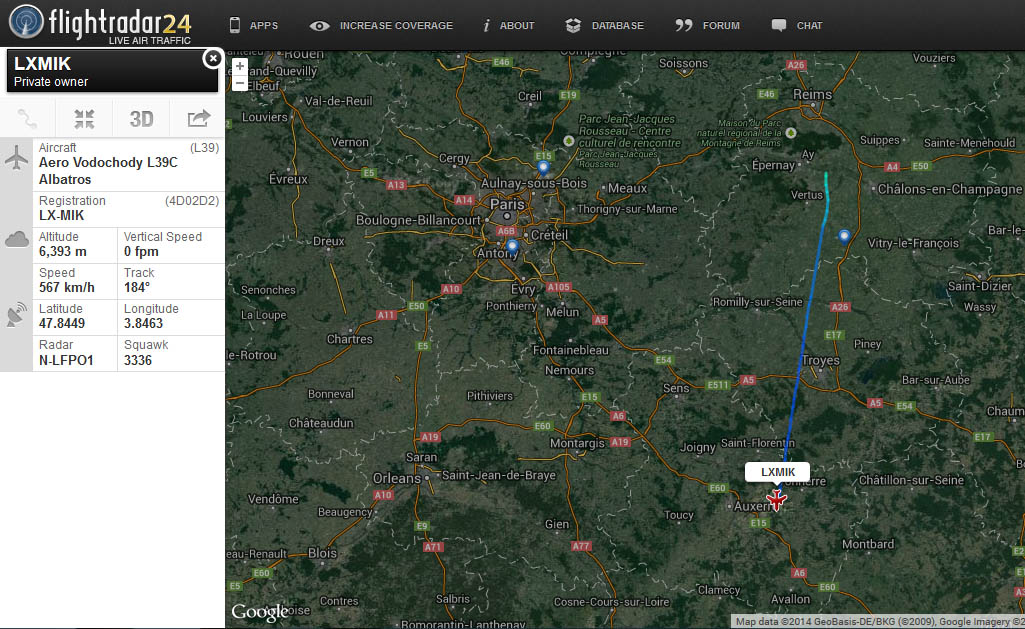The height and width of the screenshot is (629, 1025).
Task: Click squawk value 3336
Action: 138,360
